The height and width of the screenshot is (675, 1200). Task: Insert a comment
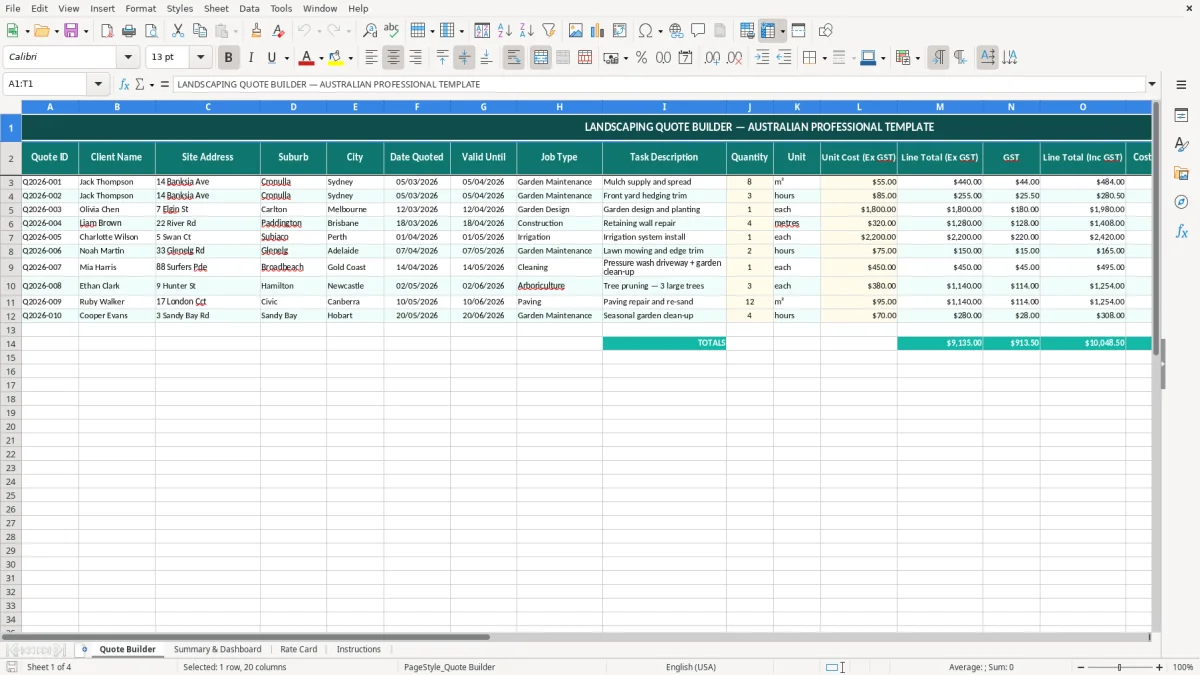pyautogui.click(x=698, y=31)
